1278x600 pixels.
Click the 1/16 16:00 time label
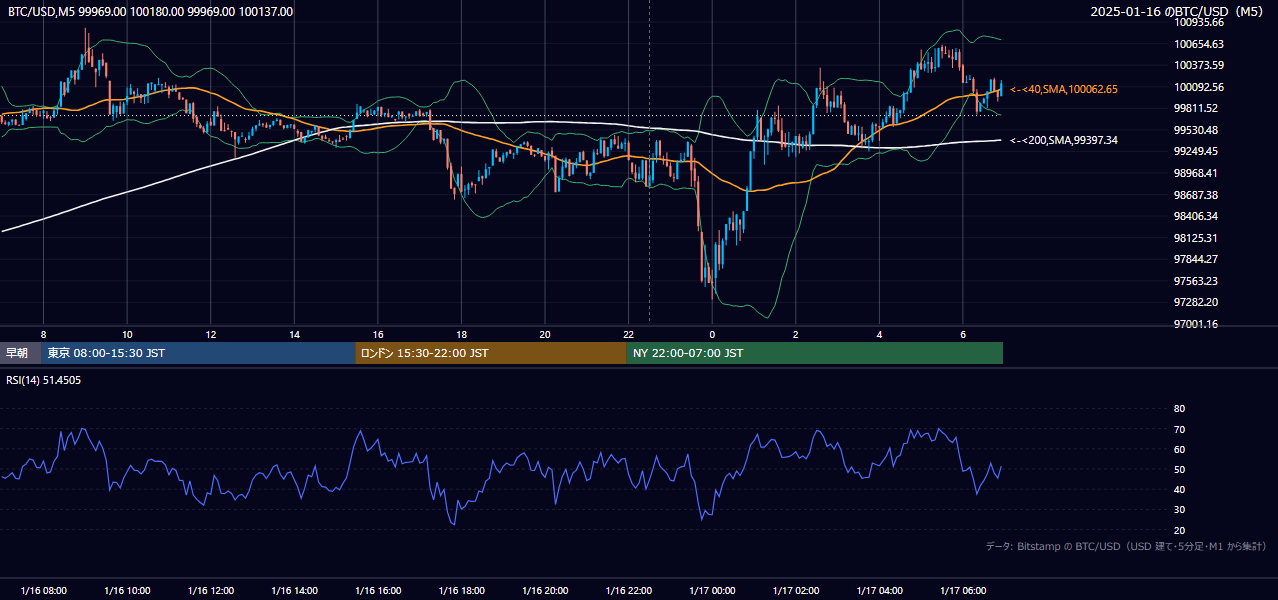tap(378, 591)
